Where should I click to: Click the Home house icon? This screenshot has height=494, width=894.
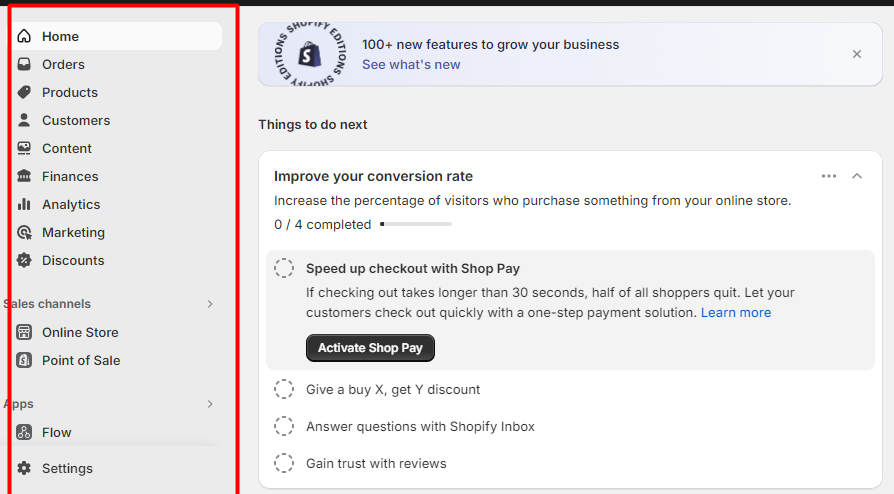(x=24, y=37)
